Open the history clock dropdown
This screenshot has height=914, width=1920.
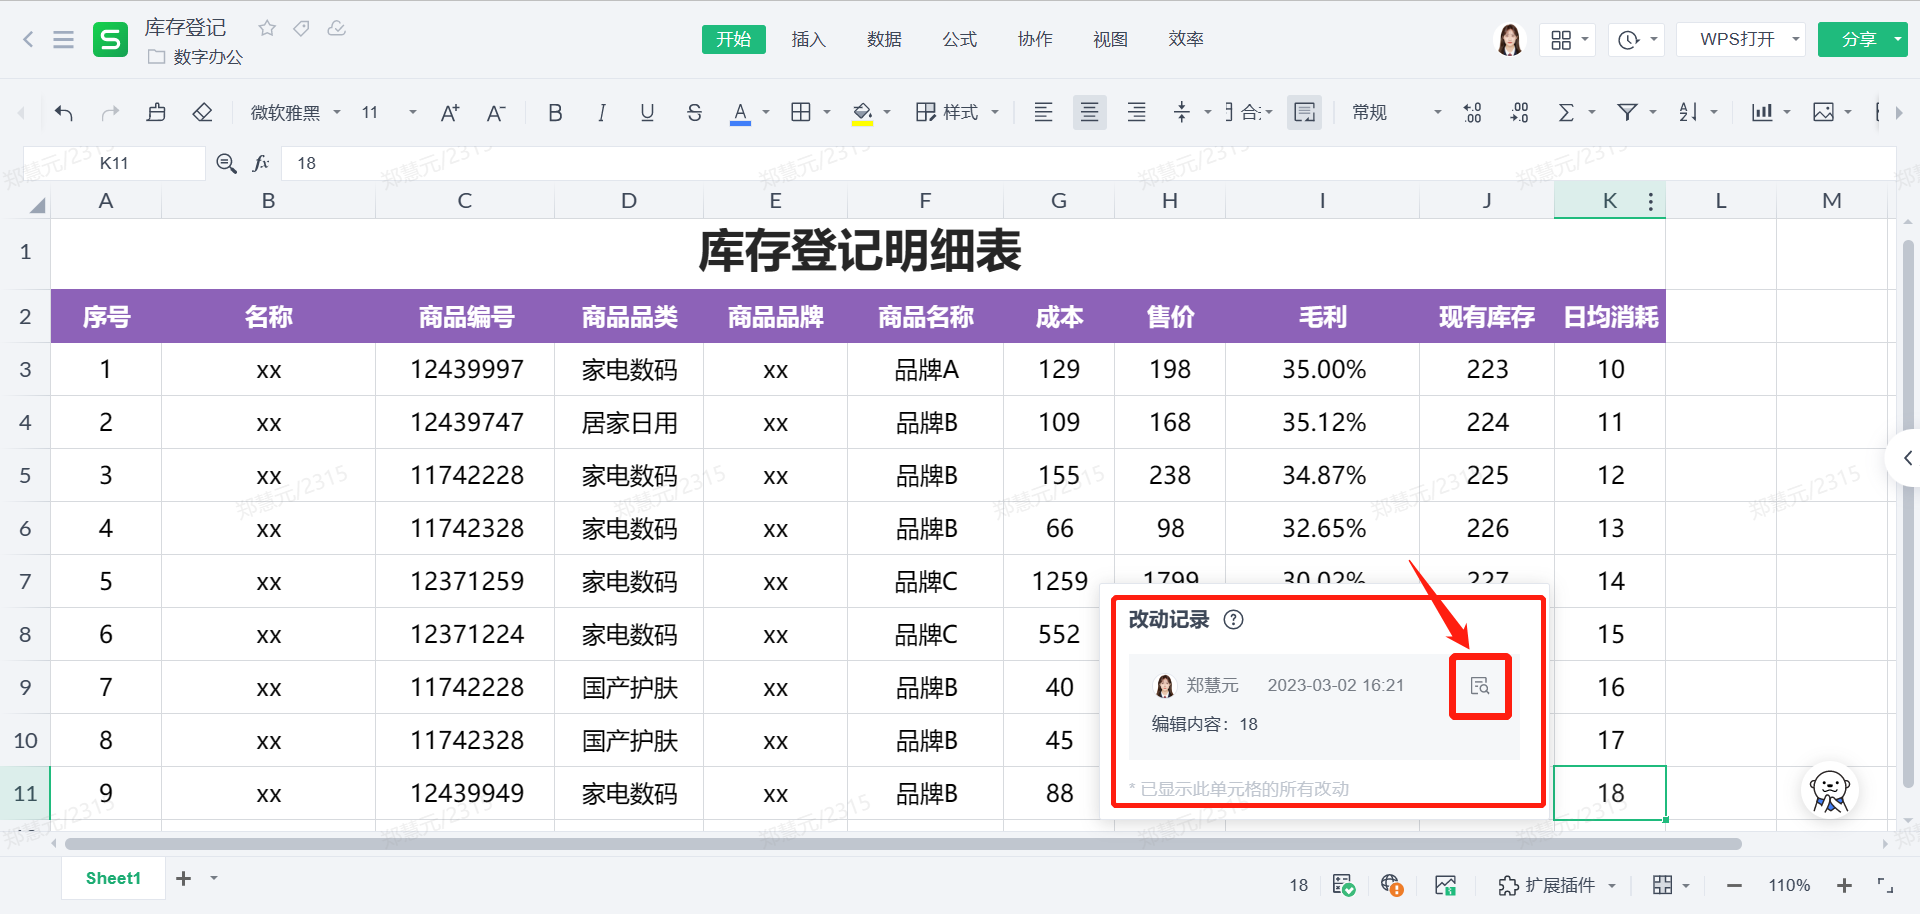point(1637,39)
